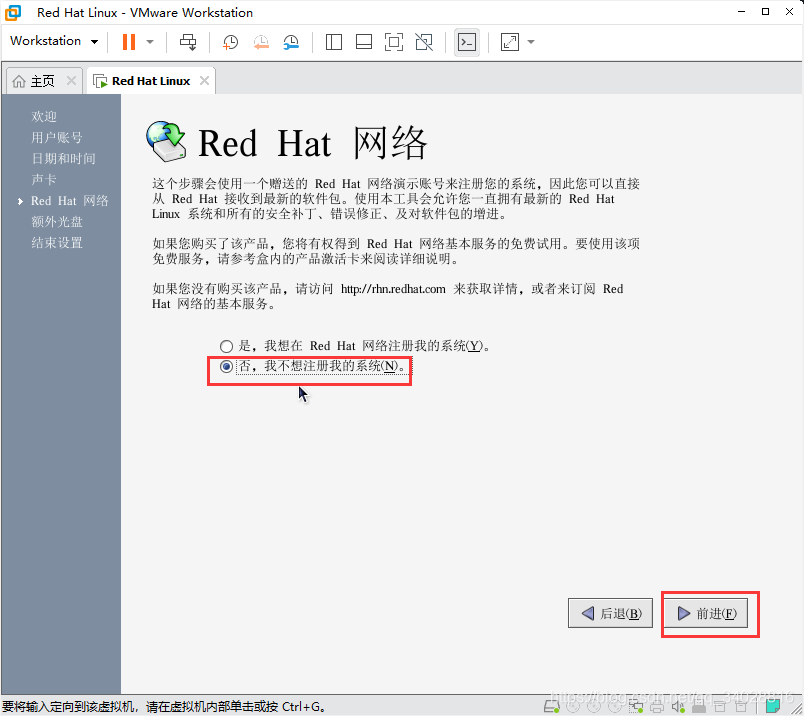Select 结束设置 in the setup sidebar
This screenshot has width=804, height=716.
point(57,242)
